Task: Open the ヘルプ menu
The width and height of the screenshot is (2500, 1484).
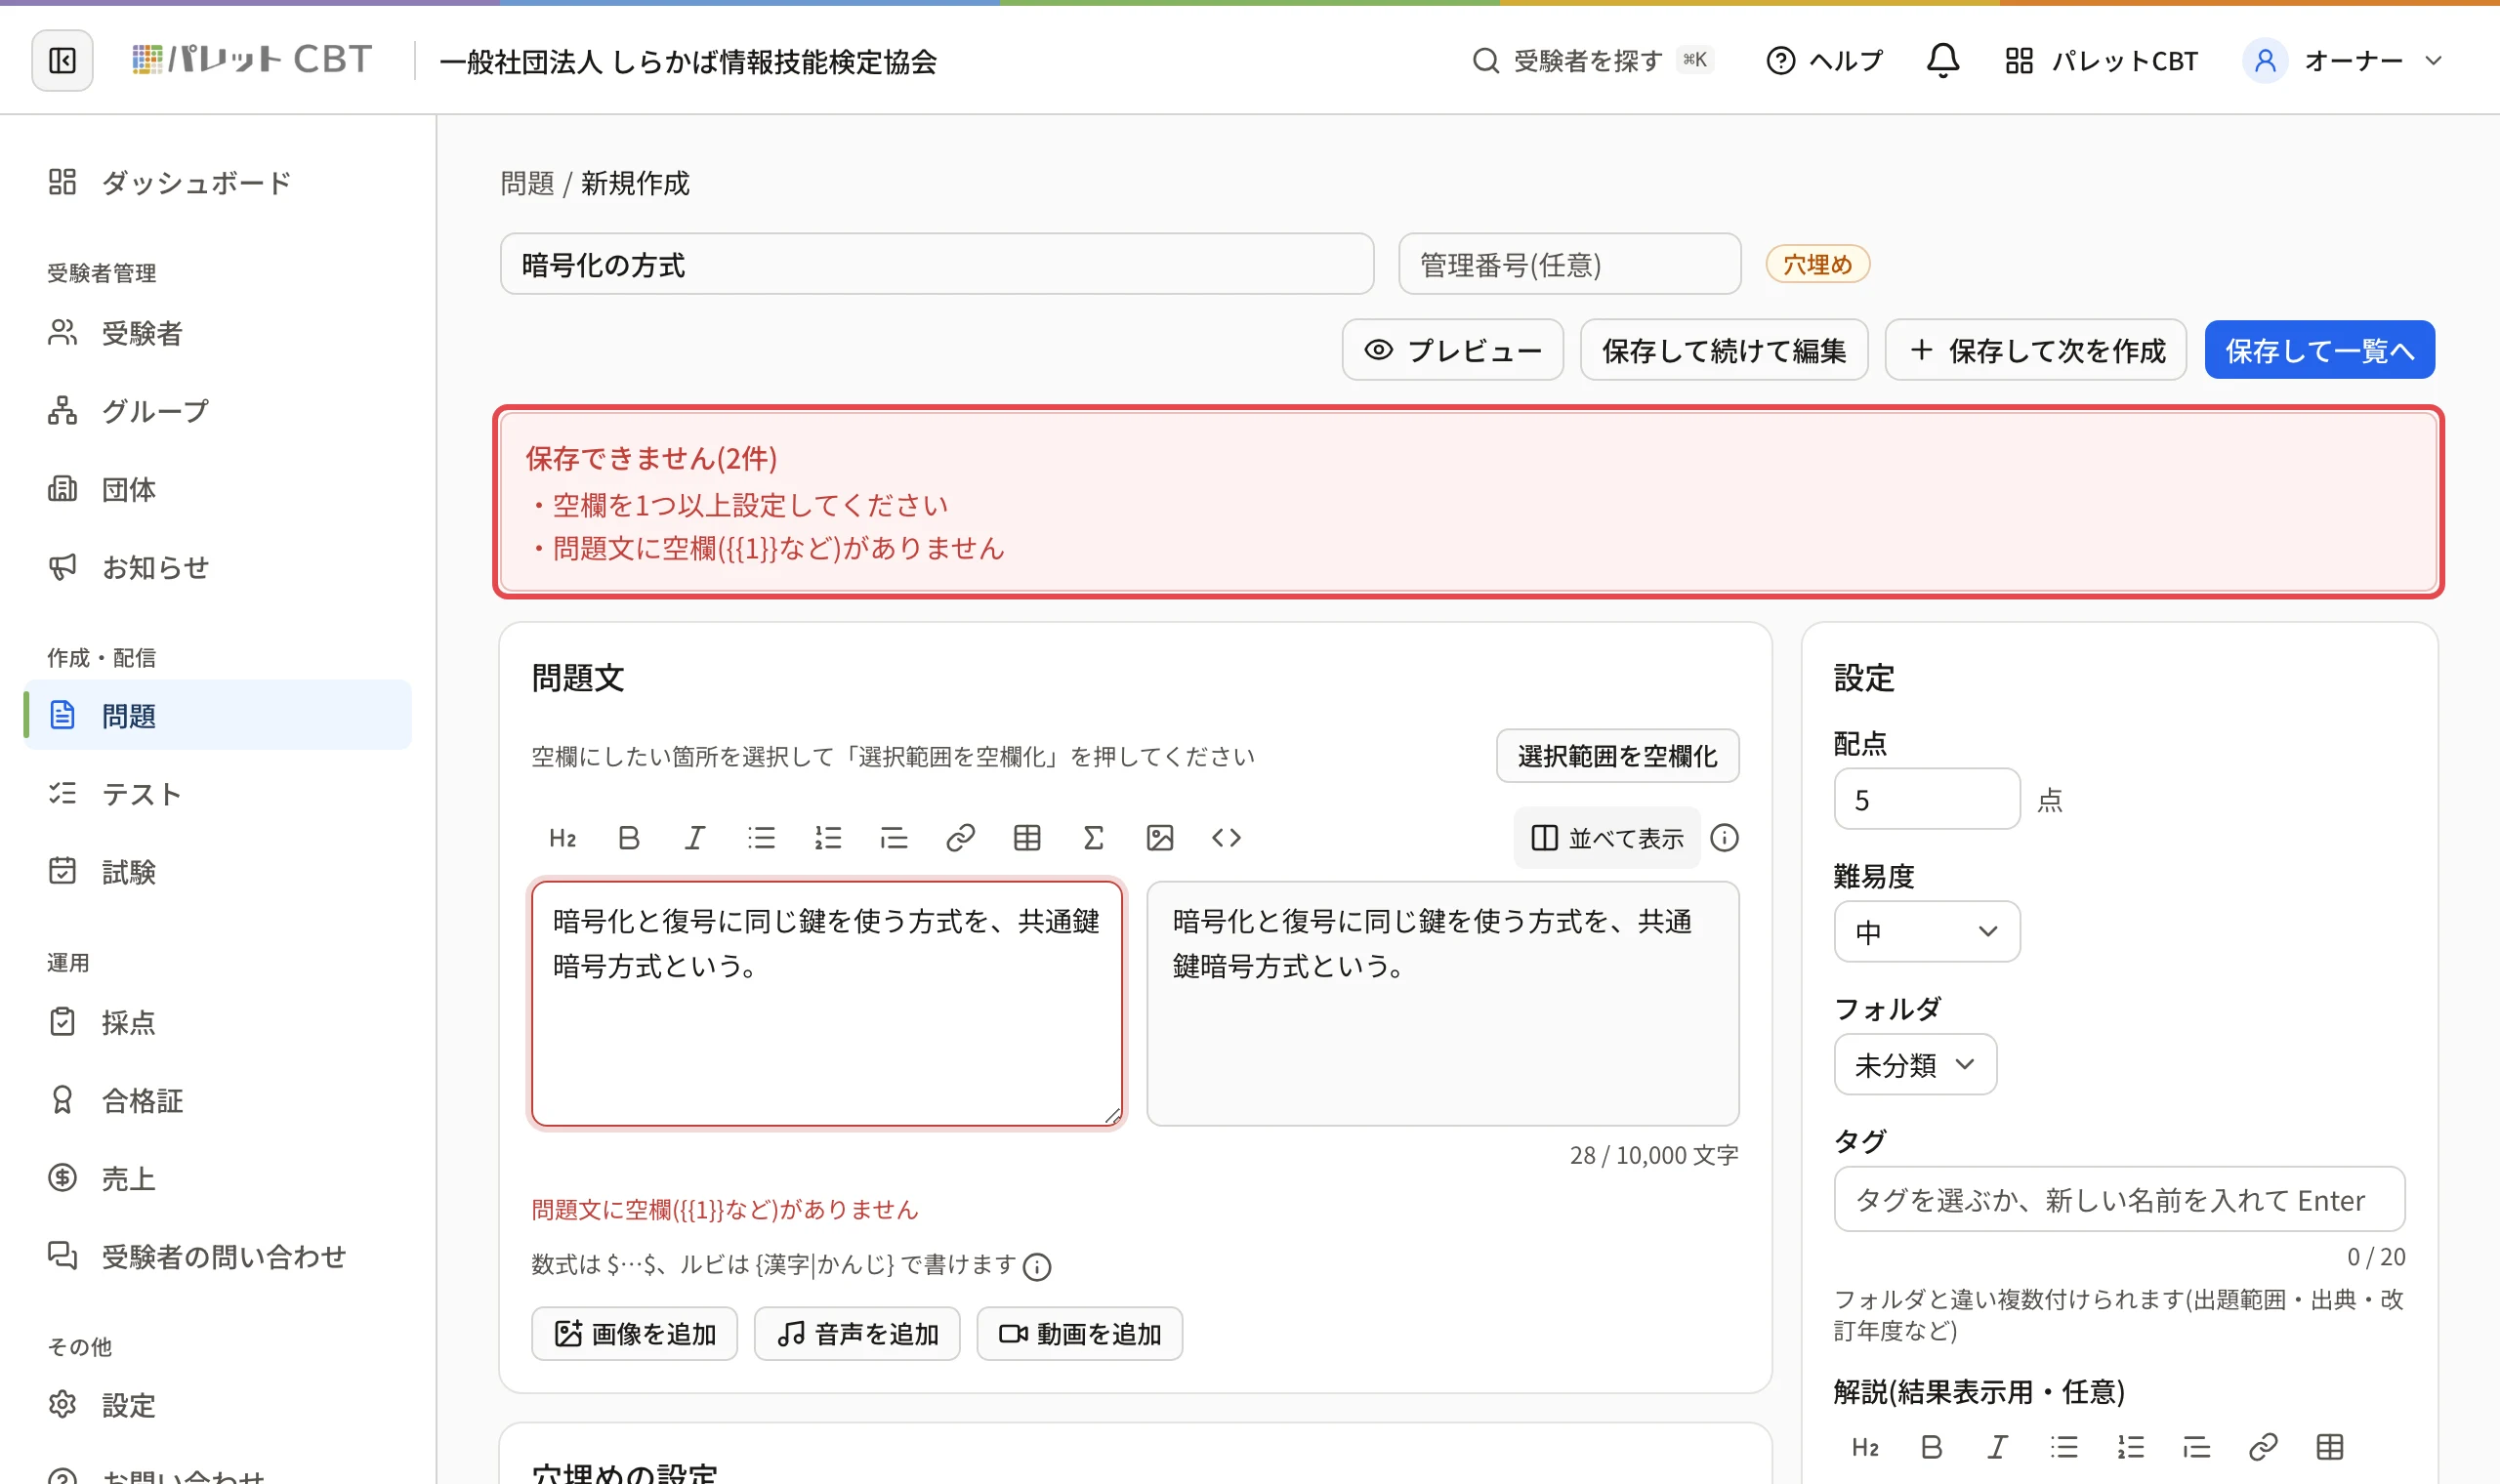Action: pyautogui.click(x=1824, y=61)
